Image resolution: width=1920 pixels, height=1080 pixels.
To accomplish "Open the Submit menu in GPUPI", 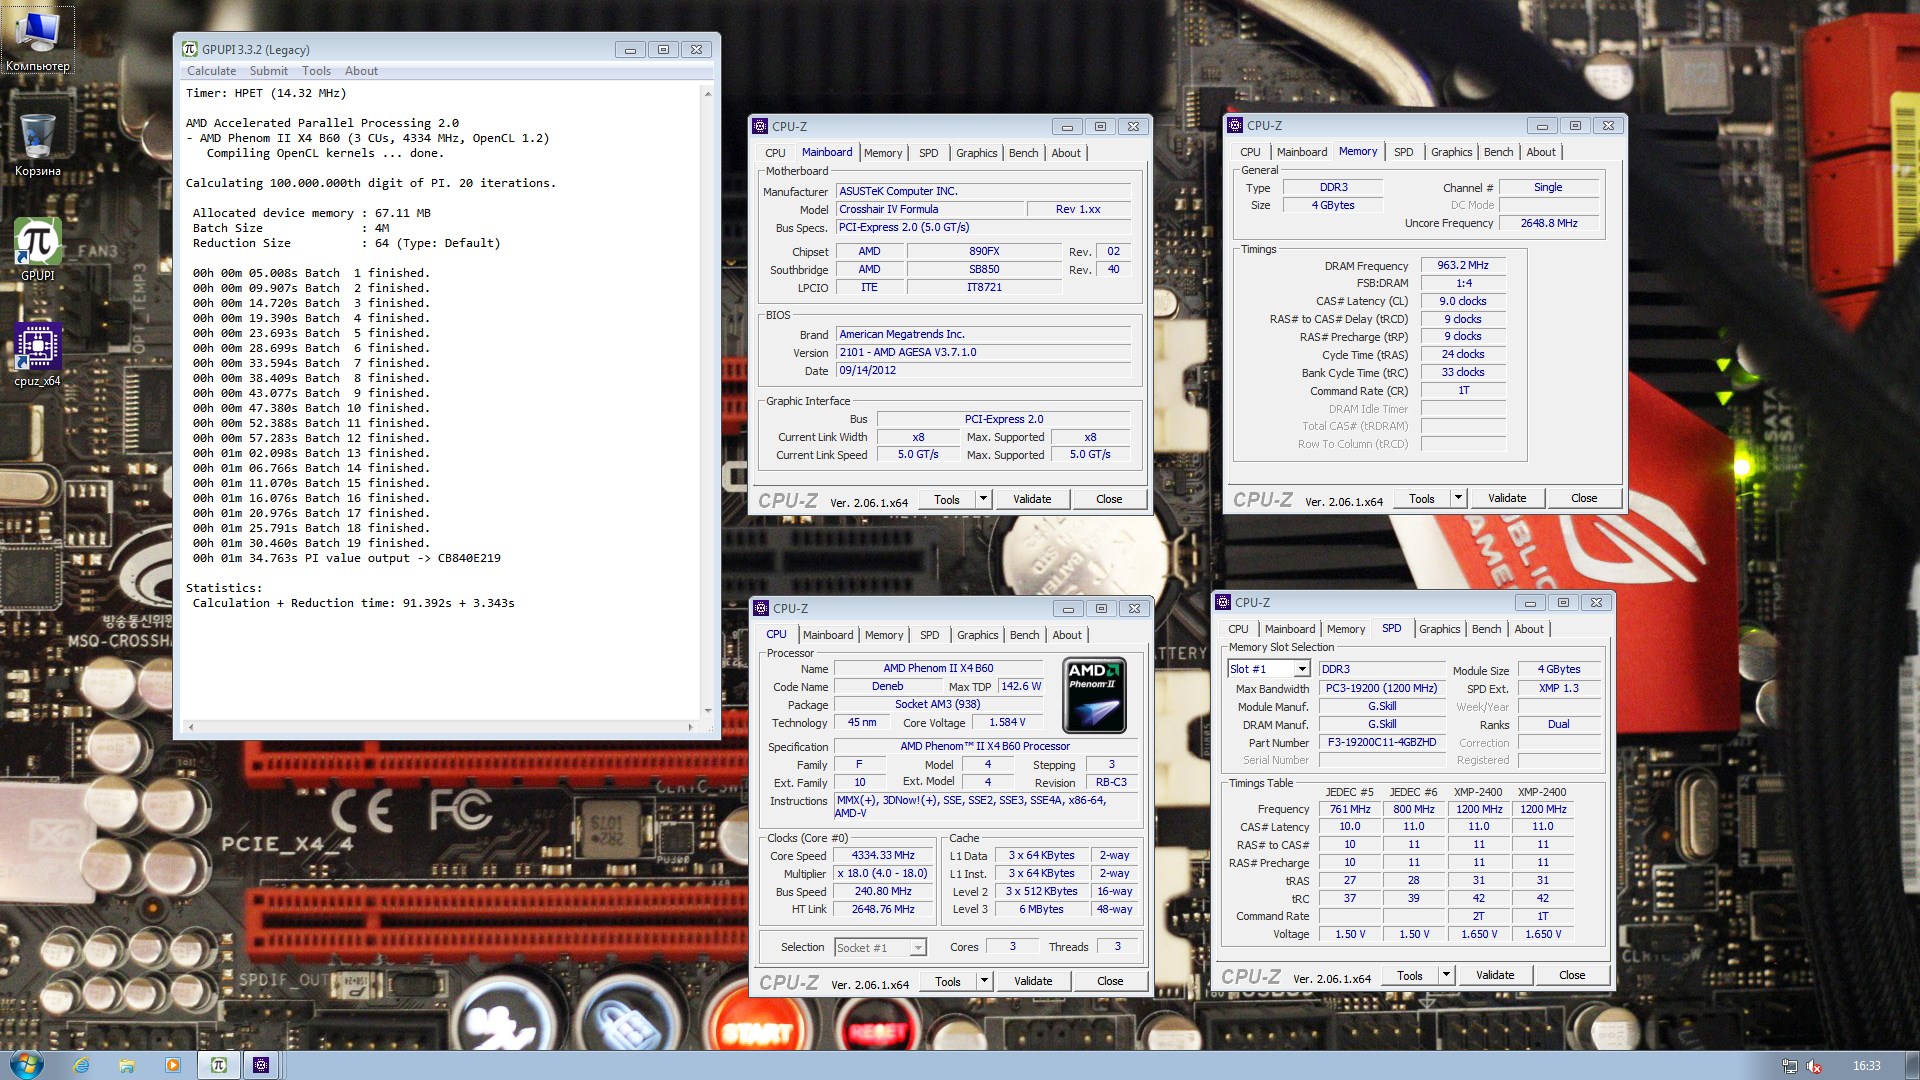I will point(269,71).
